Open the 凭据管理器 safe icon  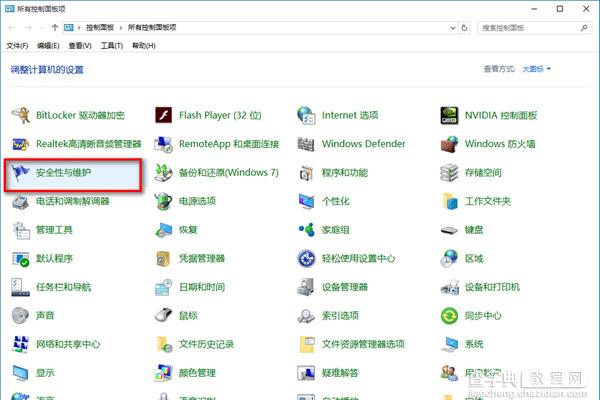[163, 259]
